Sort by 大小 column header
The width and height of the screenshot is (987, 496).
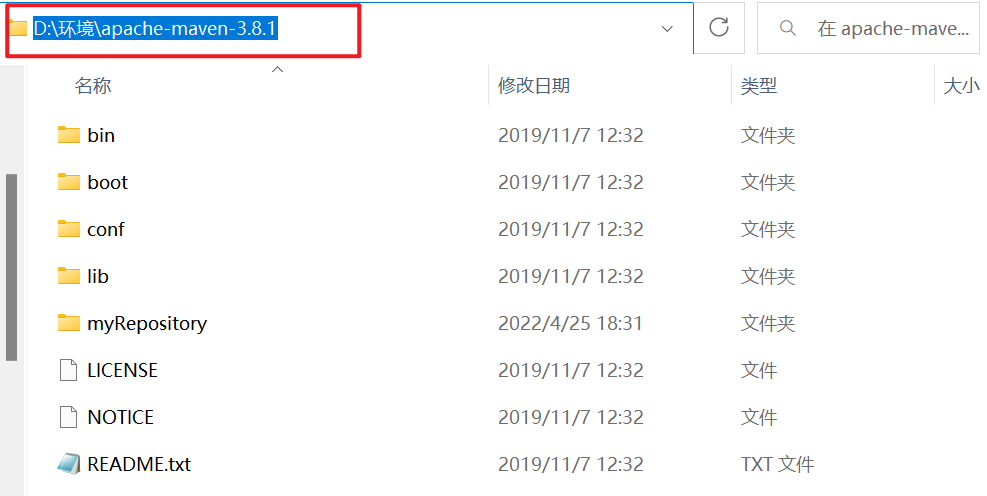pyautogui.click(x=962, y=86)
